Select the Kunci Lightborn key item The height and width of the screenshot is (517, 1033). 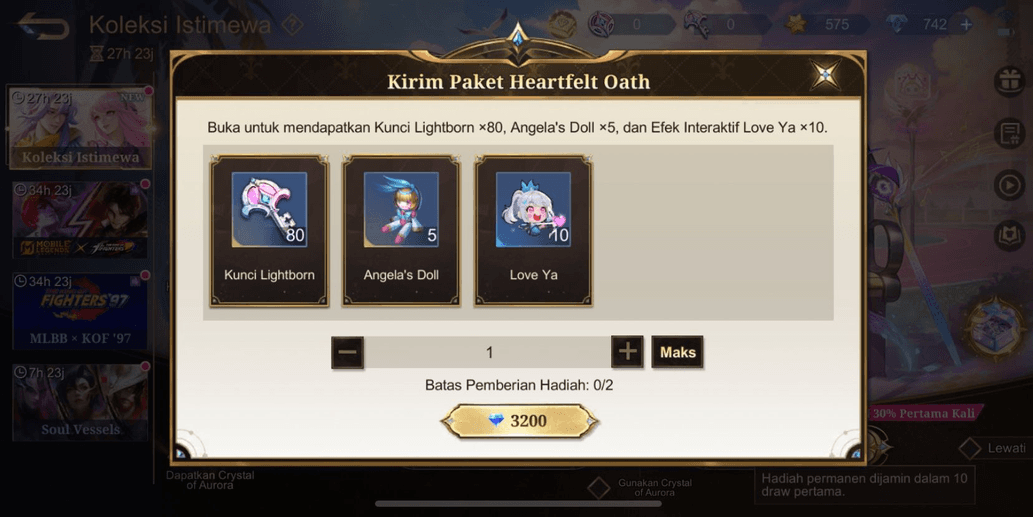click(269, 231)
